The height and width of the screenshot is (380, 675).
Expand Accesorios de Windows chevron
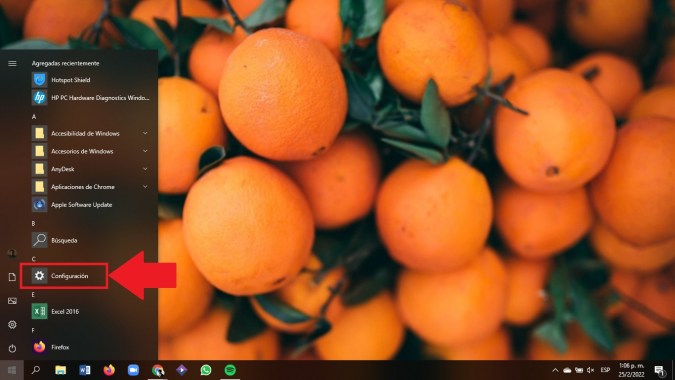point(145,151)
